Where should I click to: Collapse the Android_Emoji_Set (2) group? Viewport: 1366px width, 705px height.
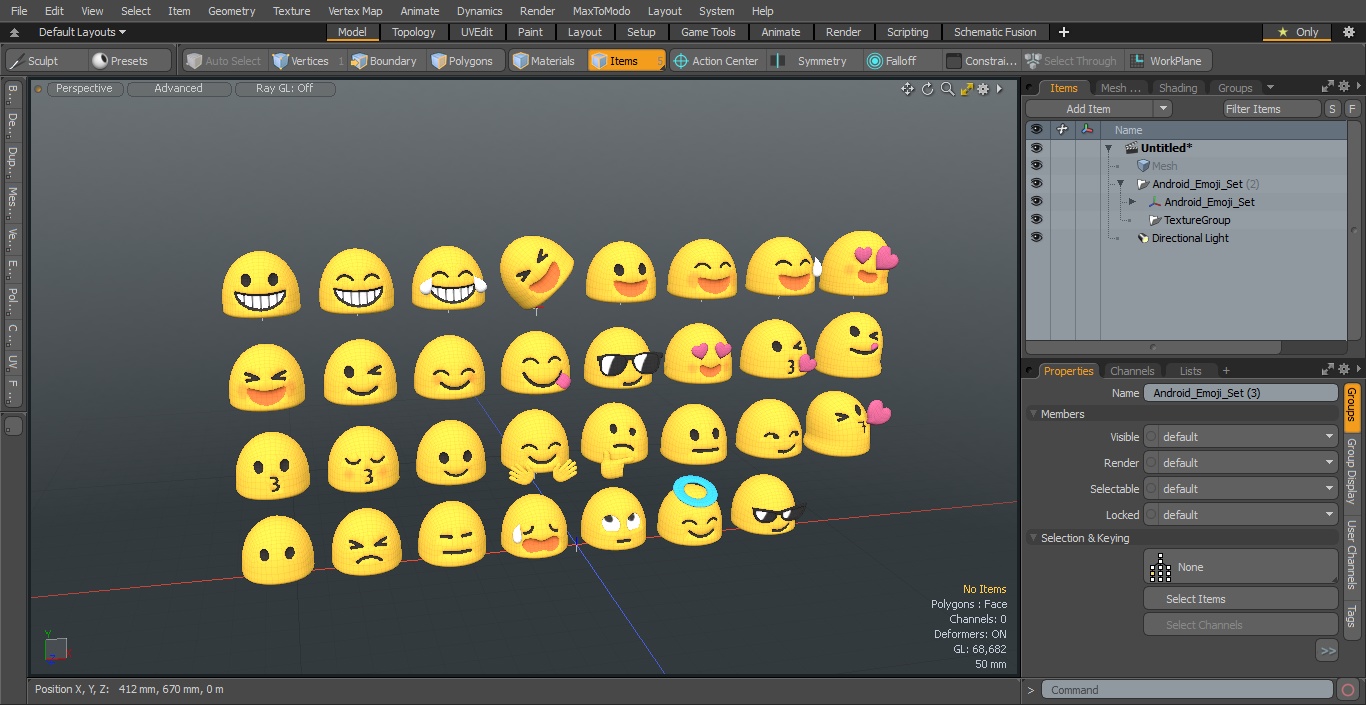(x=1121, y=184)
